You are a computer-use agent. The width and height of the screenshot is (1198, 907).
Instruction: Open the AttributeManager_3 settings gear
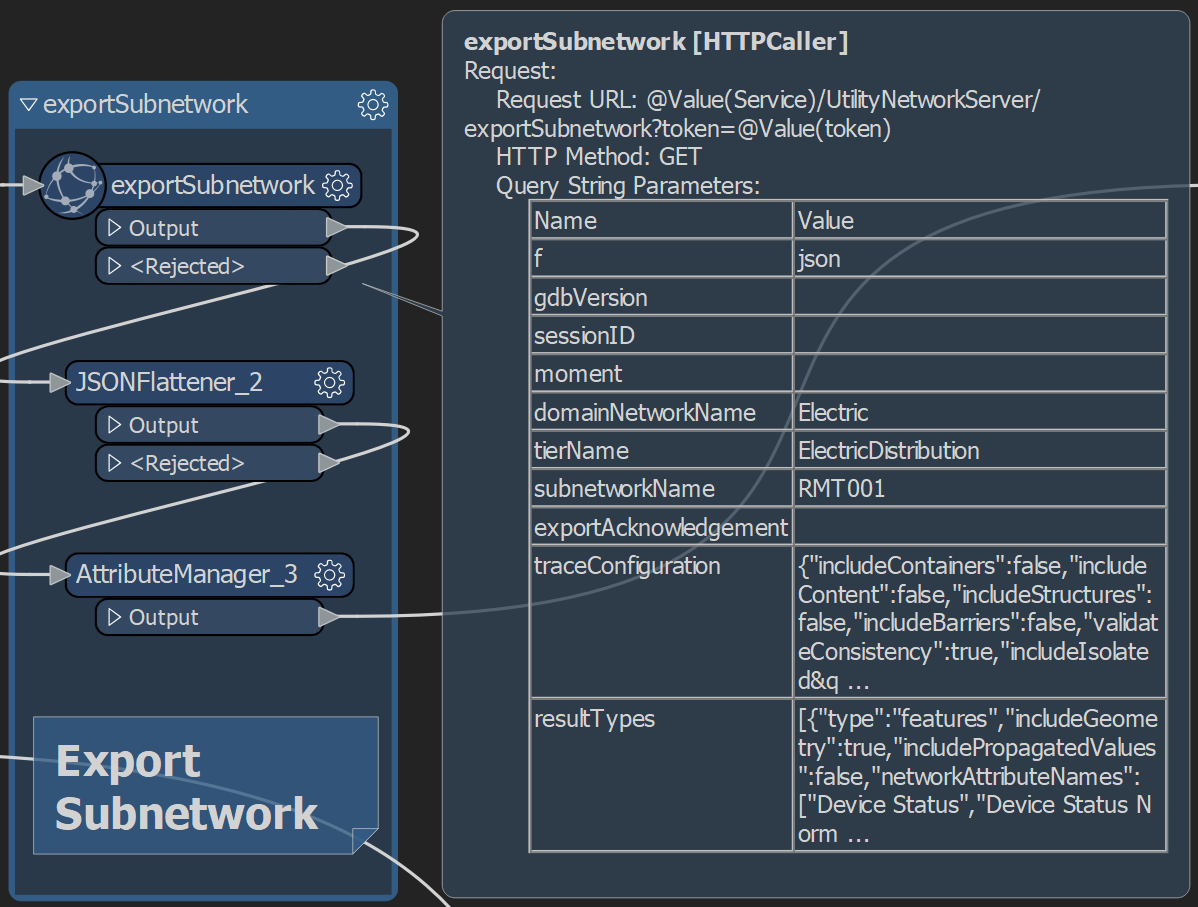pos(330,575)
